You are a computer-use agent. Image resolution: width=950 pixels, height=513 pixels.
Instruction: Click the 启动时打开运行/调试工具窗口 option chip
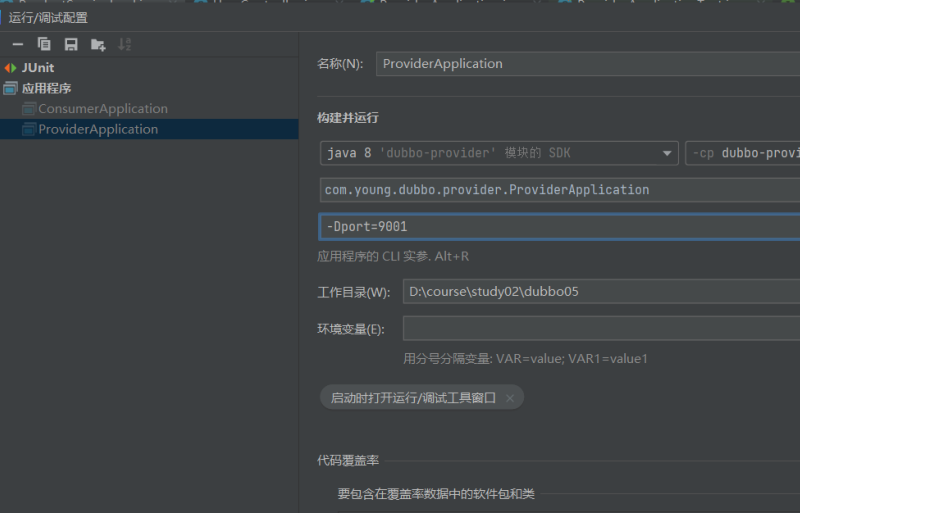tap(413, 398)
